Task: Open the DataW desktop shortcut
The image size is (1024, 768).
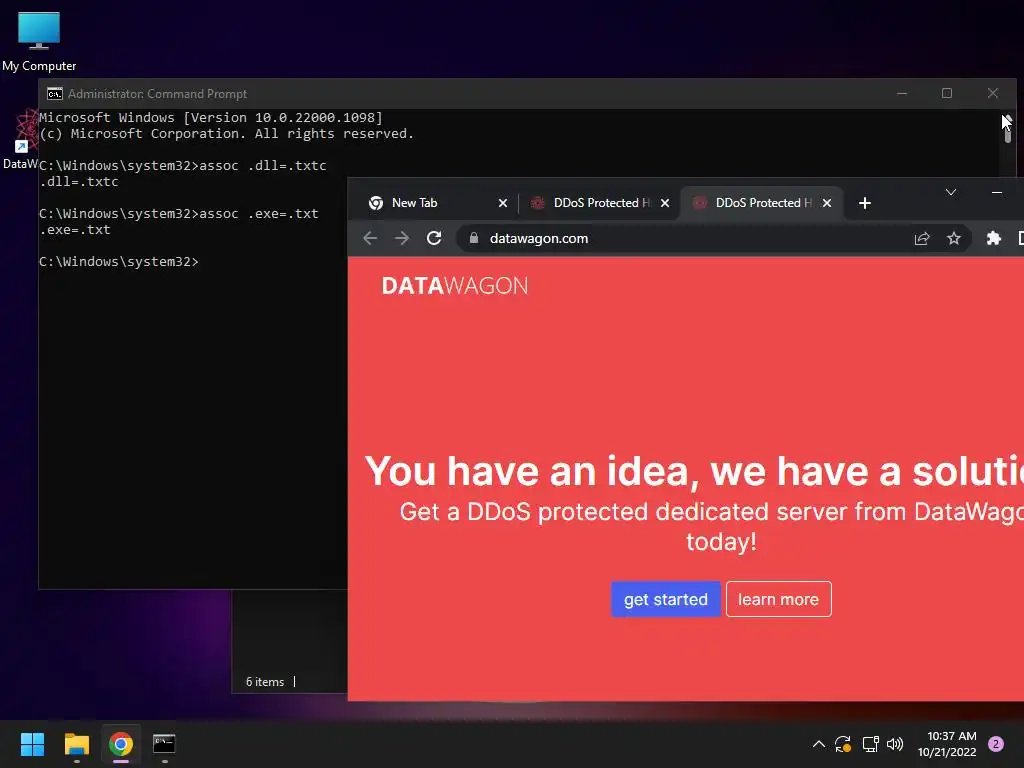Action: click(x=21, y=138)
